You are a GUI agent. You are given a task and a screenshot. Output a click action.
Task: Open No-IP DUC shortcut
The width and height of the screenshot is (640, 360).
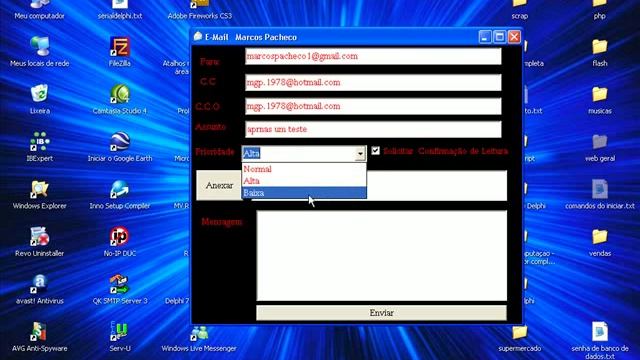click(x=120, y=242)
